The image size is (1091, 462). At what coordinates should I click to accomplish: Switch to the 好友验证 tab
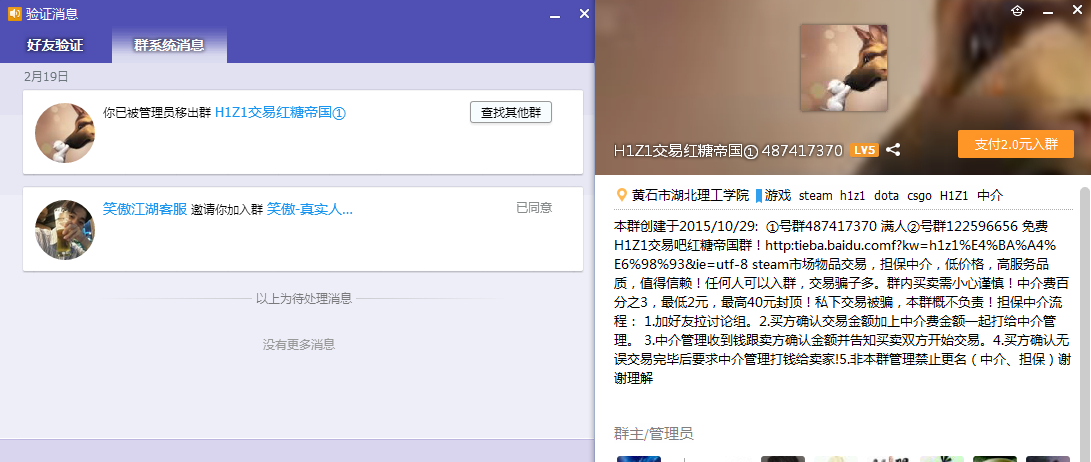click(55, 45)
